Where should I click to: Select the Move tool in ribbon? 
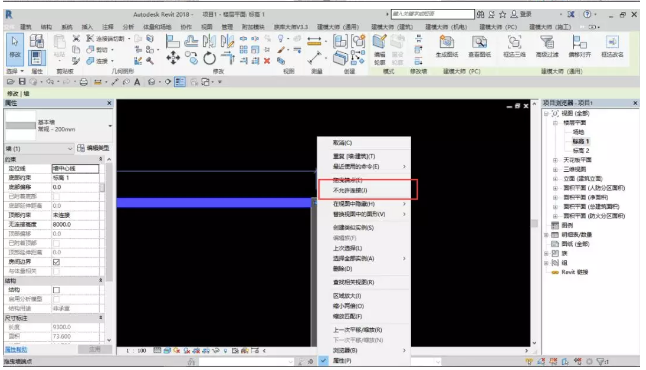point(173,58)
